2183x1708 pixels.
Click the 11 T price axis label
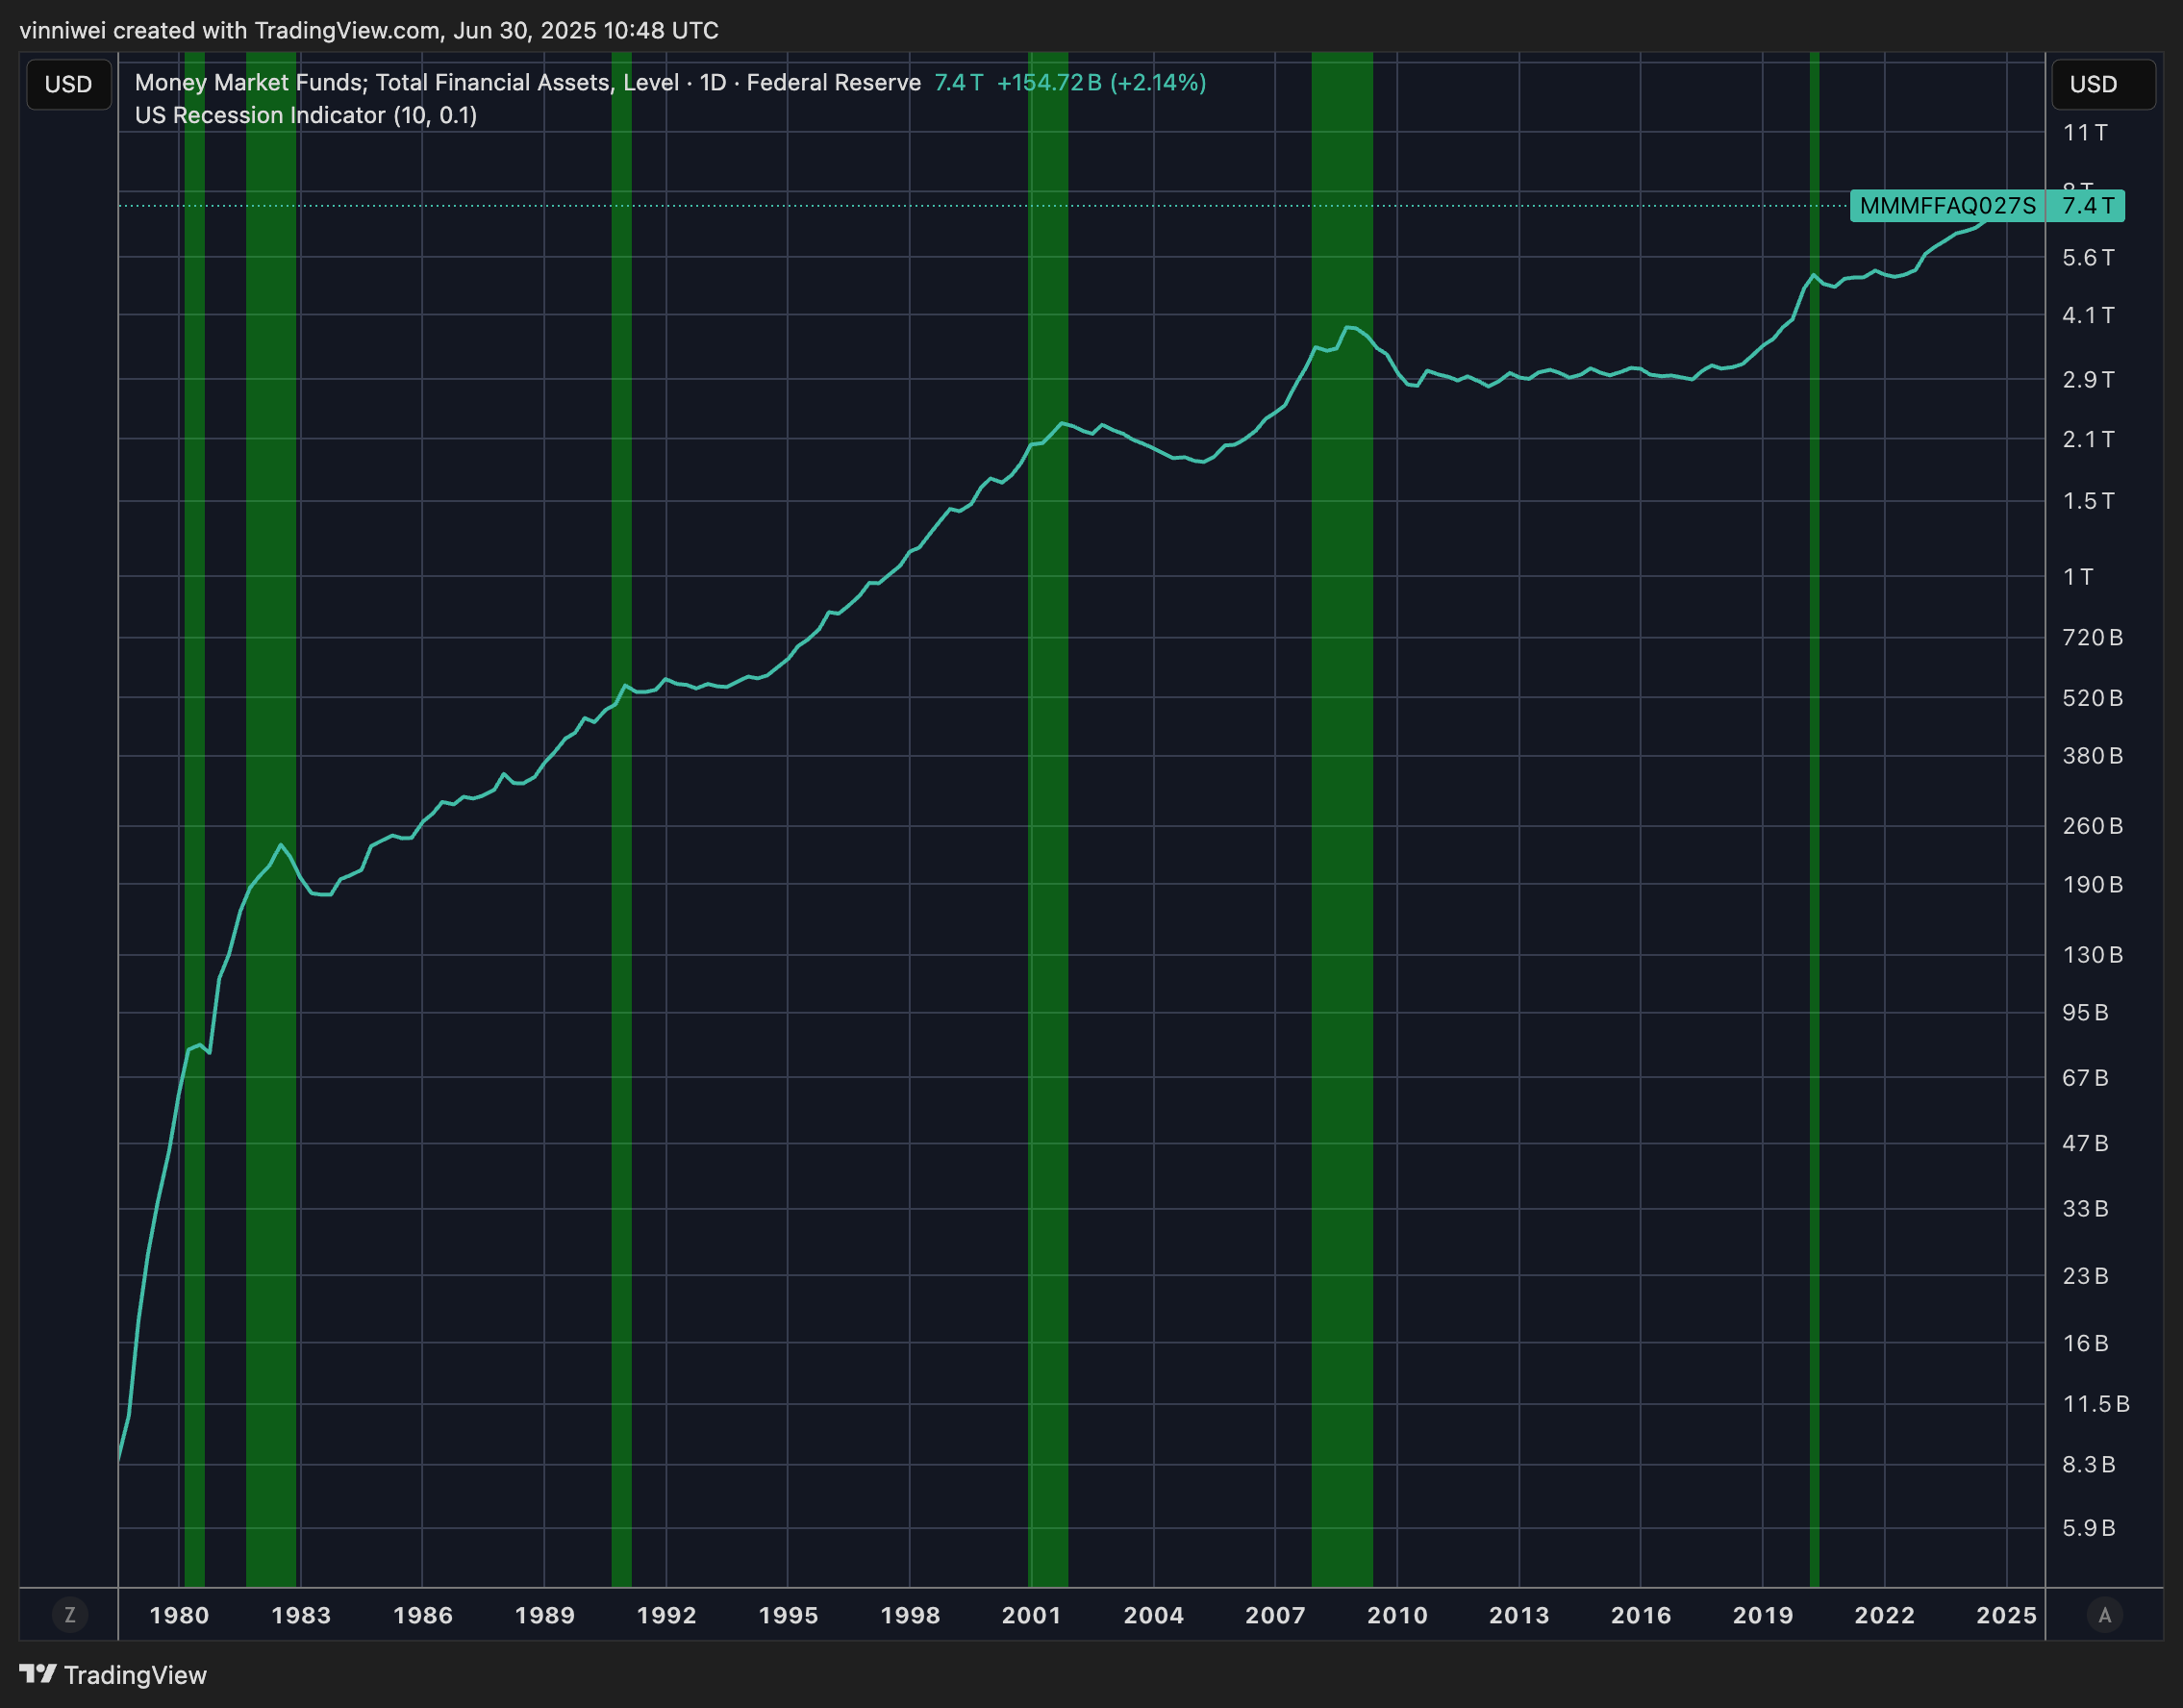2084,133
